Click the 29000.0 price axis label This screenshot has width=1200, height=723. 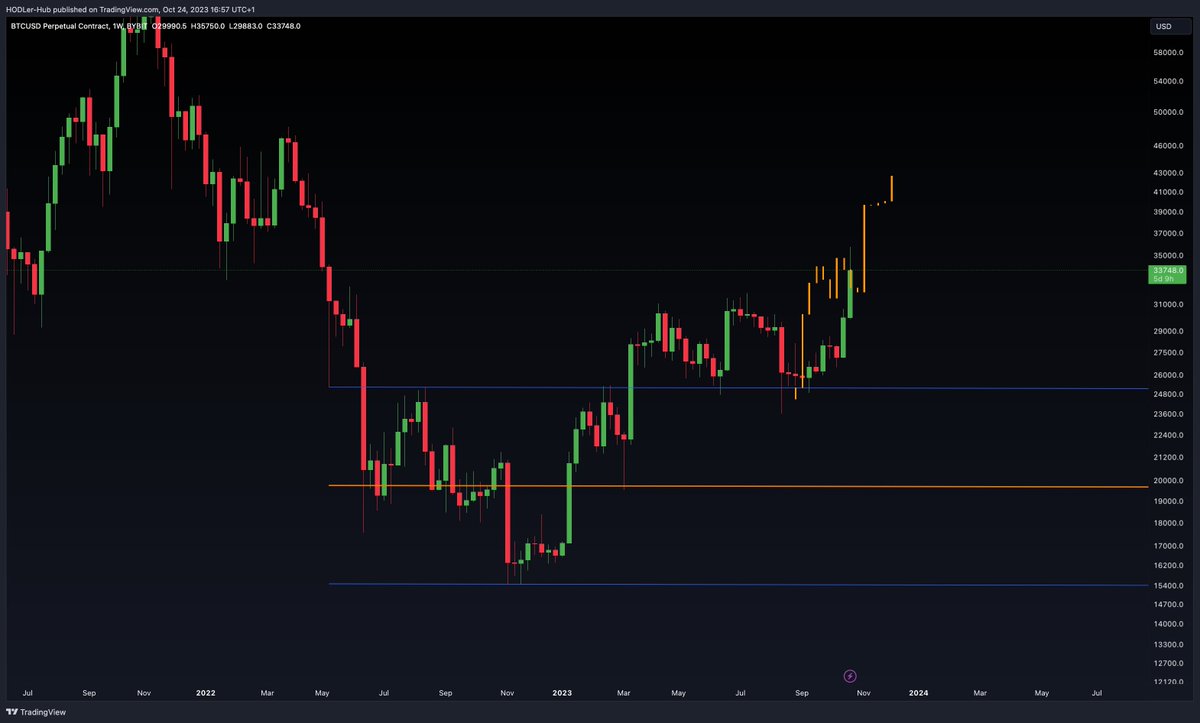1168,331
